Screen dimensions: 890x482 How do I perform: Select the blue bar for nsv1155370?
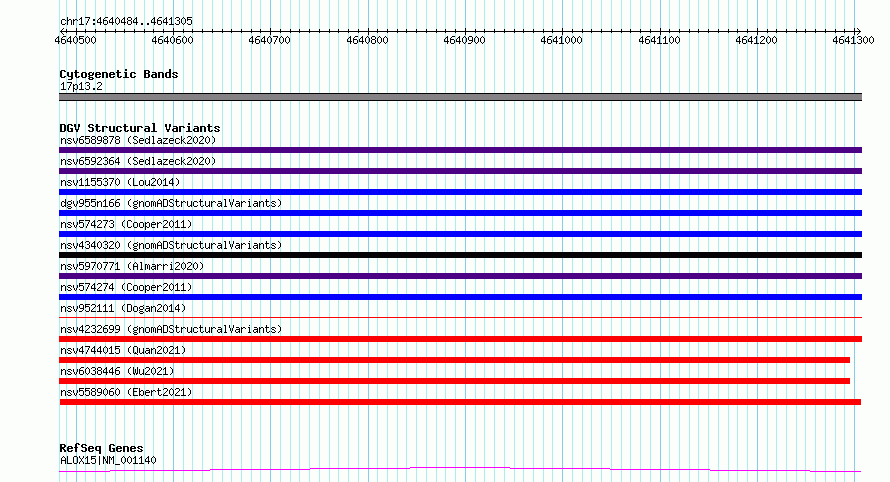click(460, 192)
